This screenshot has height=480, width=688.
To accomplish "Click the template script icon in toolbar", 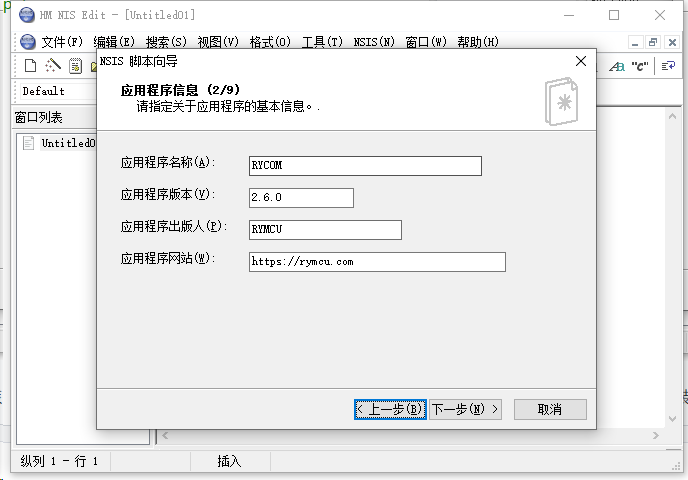I will pyautogui.click(x=75, y=66).
